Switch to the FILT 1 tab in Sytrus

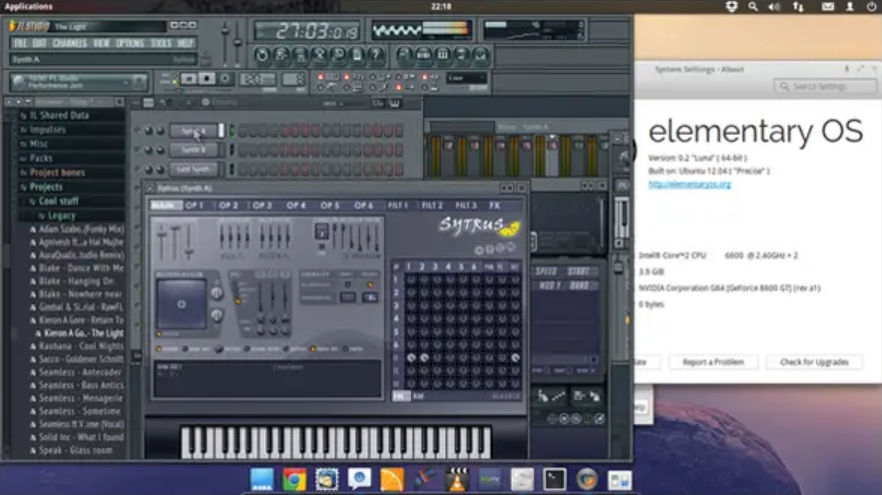(398, 206)
